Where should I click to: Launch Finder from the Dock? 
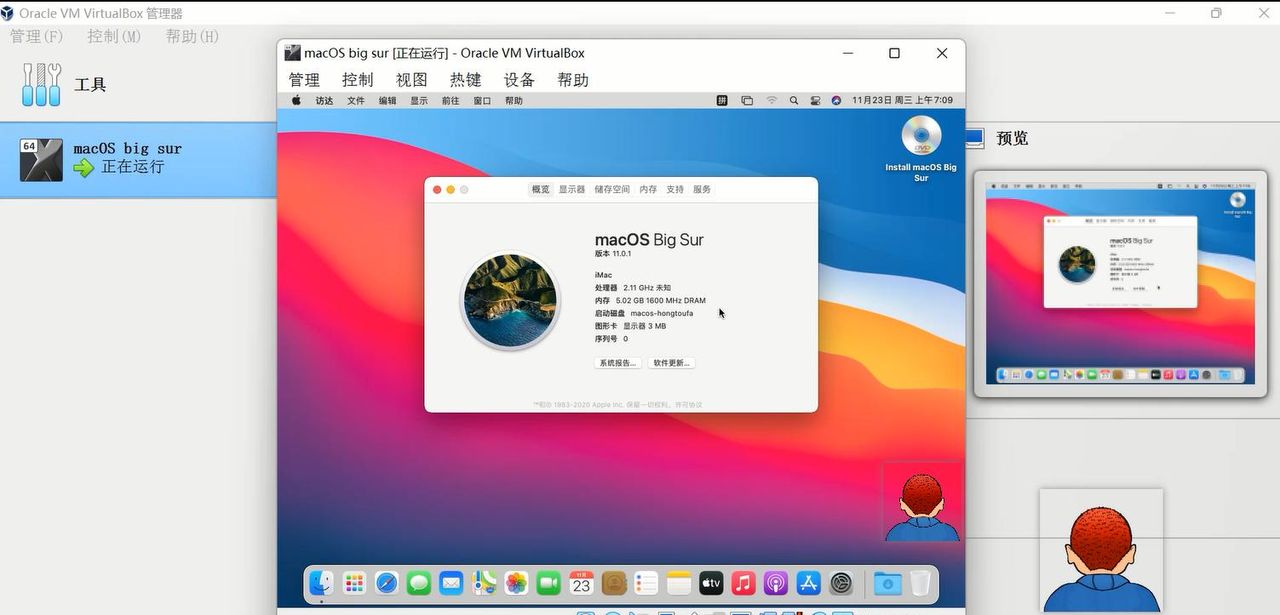(x=321, y=583)
